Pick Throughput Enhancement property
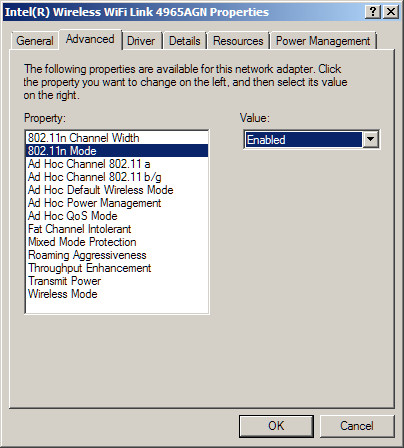 point(117,268)
